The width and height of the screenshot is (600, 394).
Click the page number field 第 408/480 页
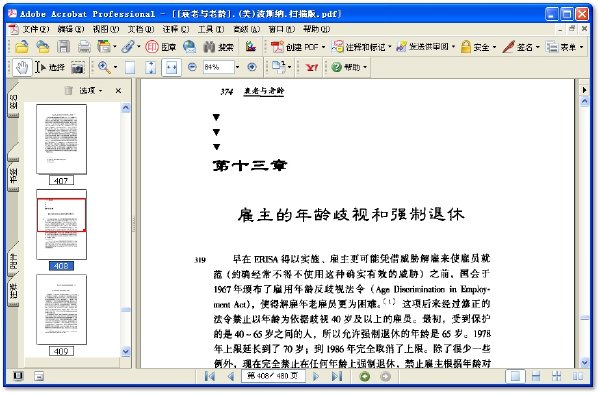273,376
